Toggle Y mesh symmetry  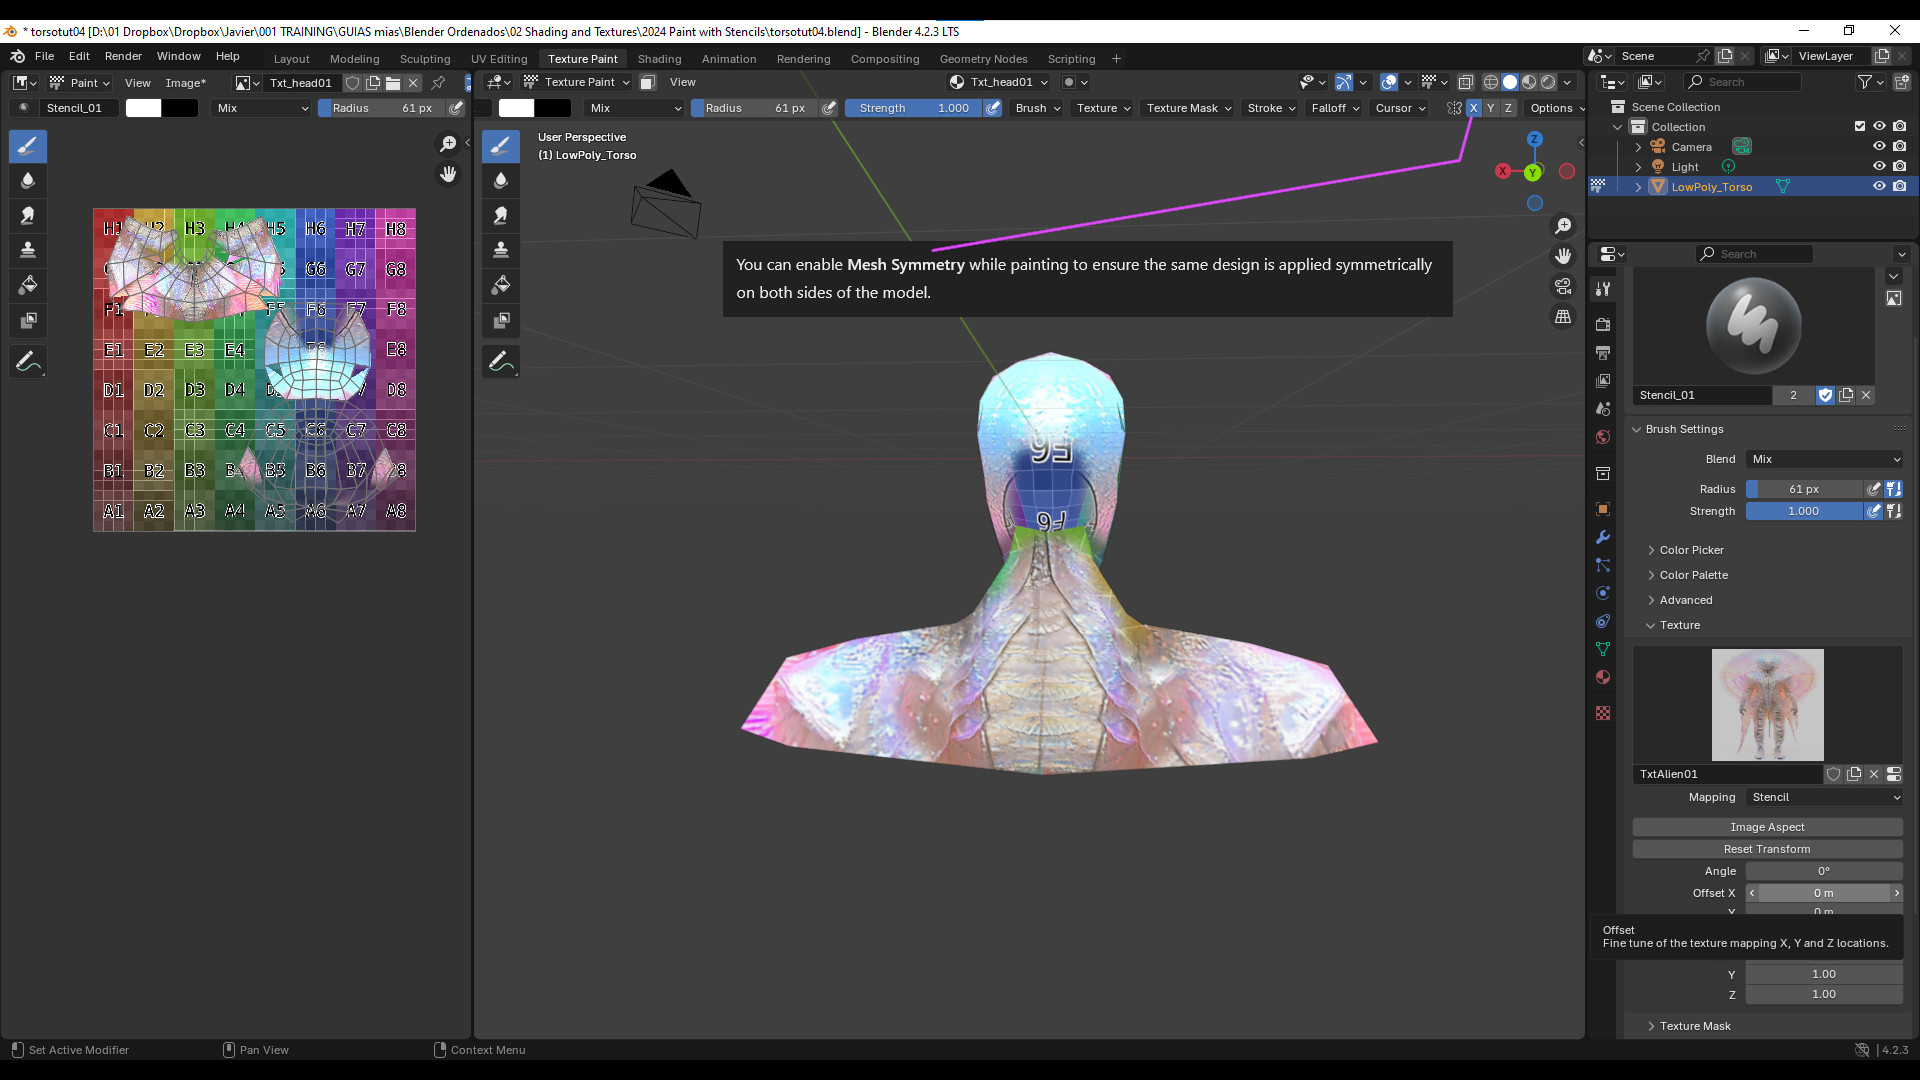tap(1491, 108)
